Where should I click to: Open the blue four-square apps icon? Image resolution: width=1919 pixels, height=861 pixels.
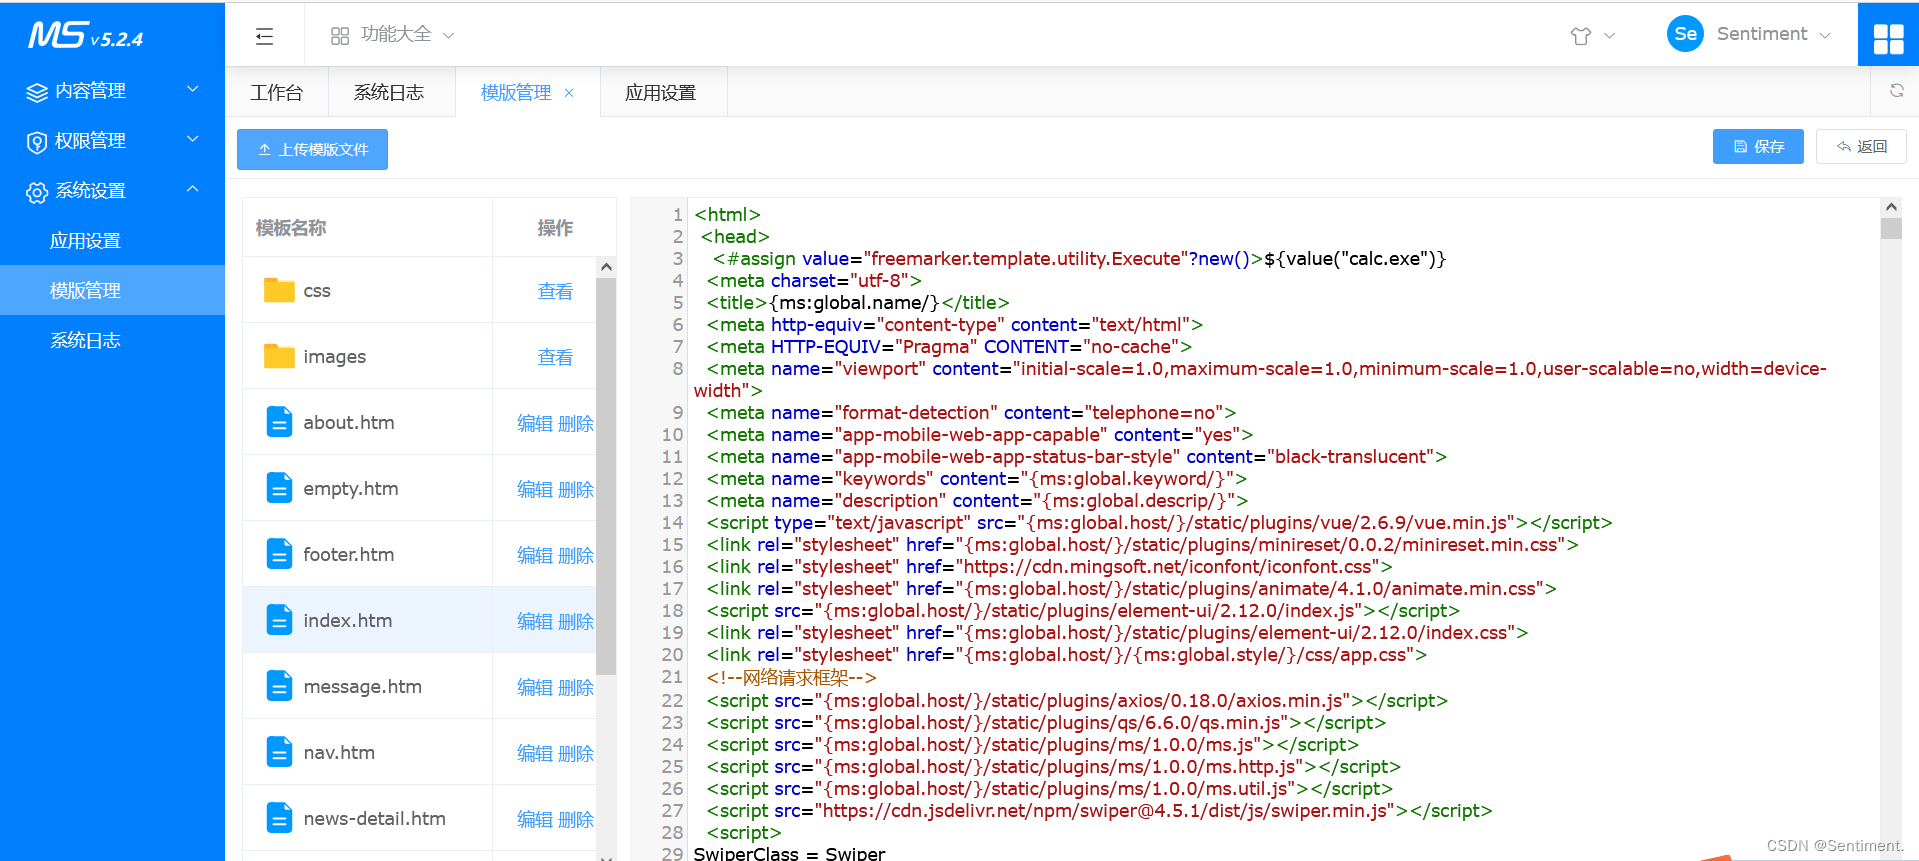pos(1888,38)
